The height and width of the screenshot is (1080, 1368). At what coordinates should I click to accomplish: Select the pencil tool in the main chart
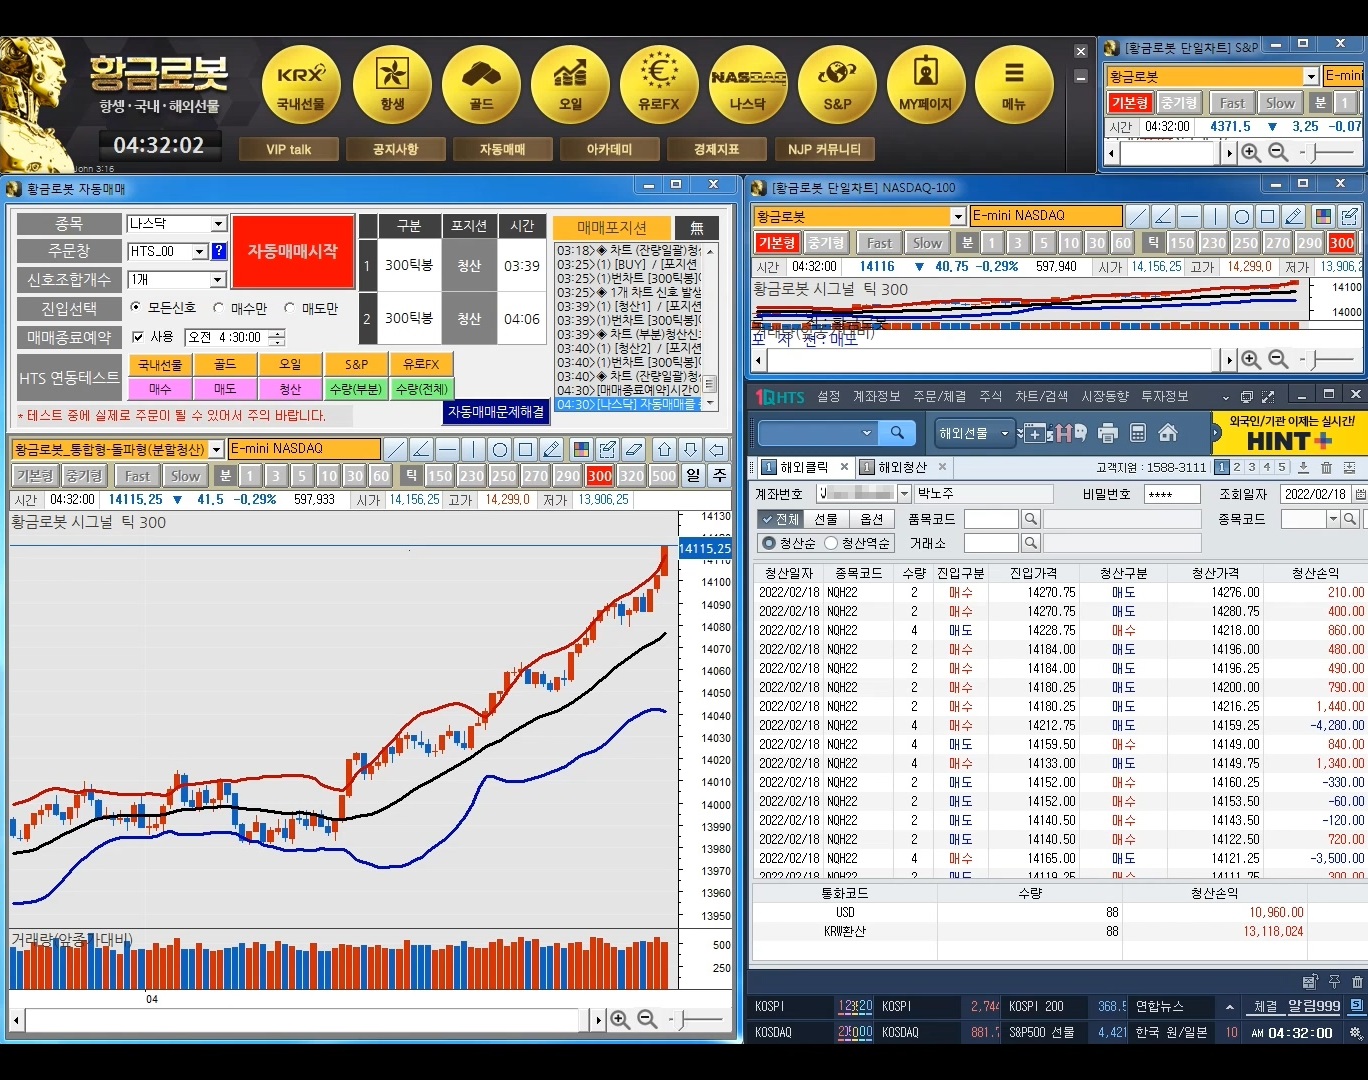click(552, 449)
